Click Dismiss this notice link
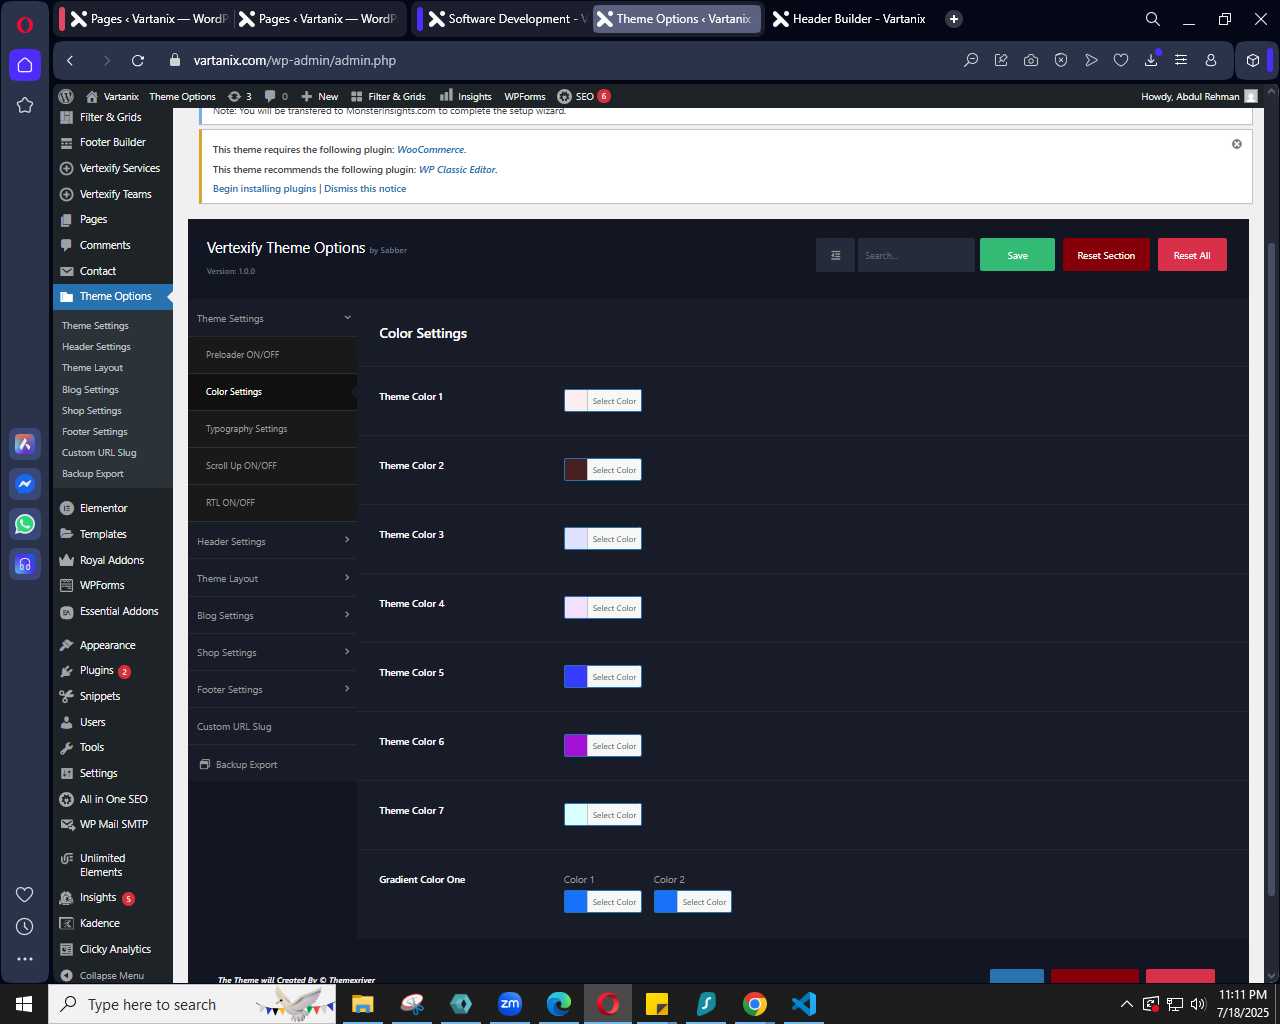1280x1024 pixels. (365, 189)
